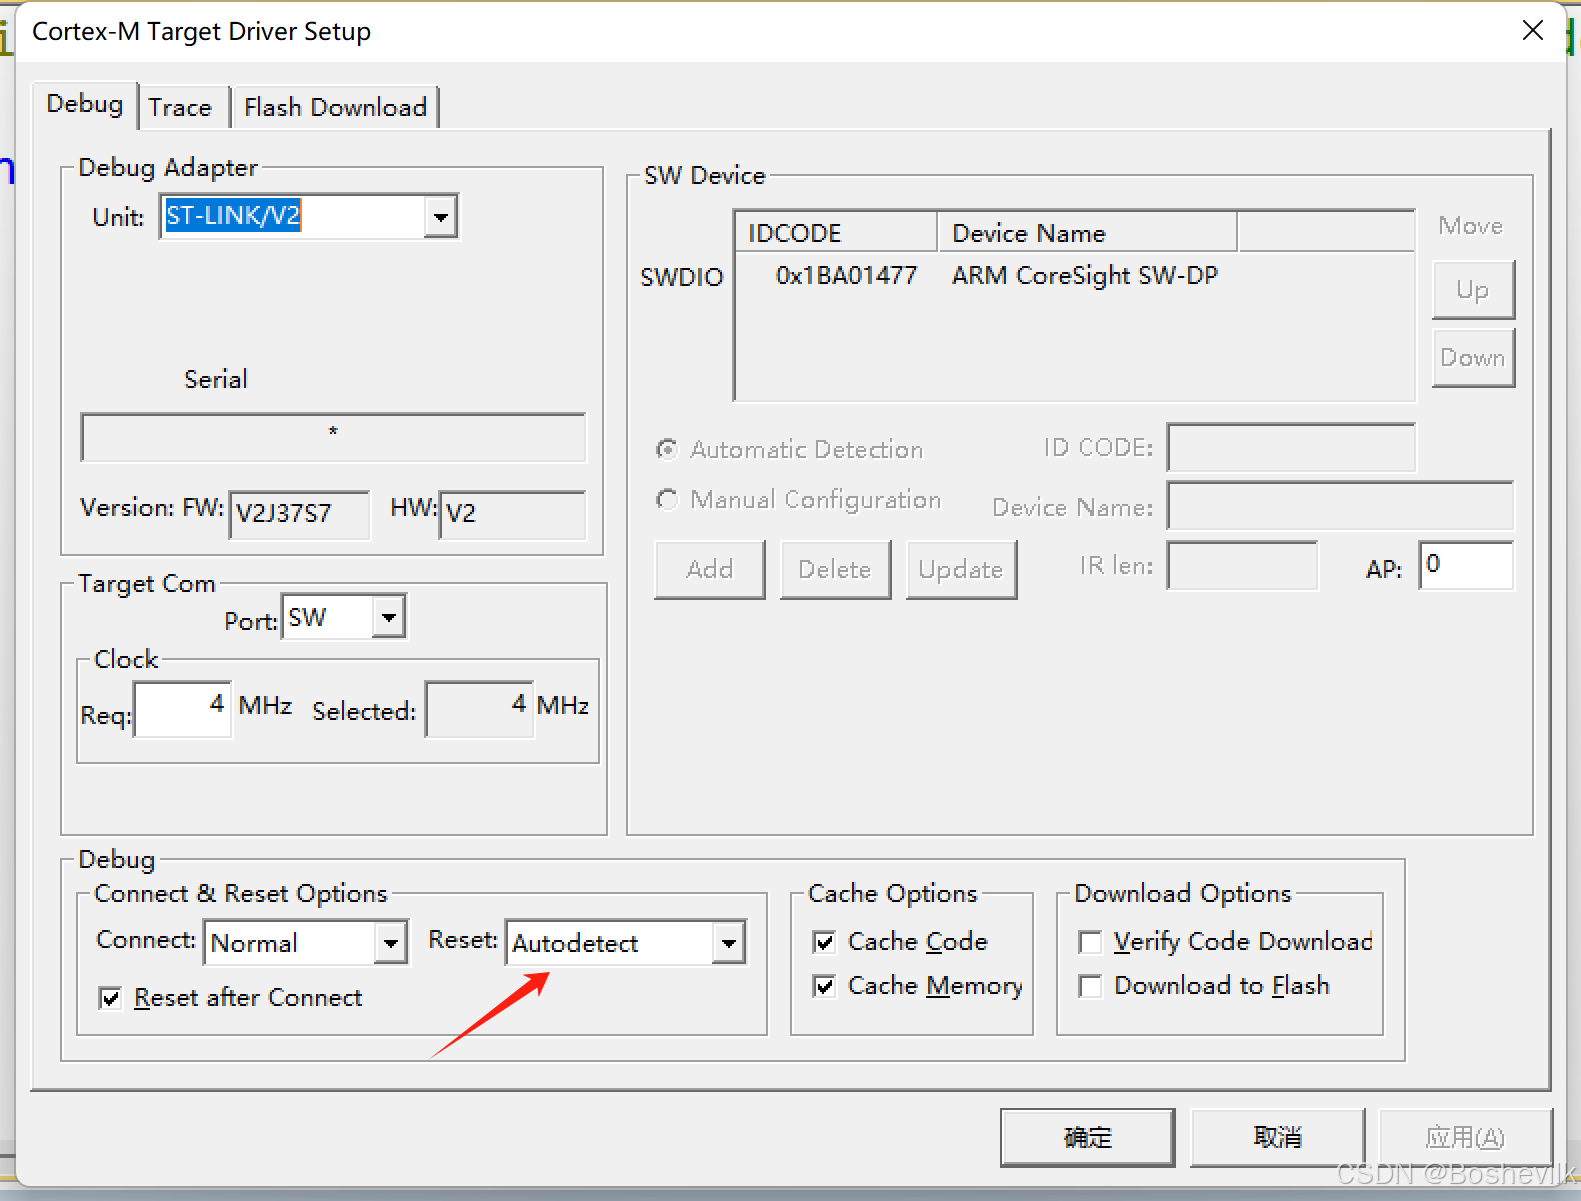The width and height of the screenshot is (1581, 1201).
Task: Click the Serial number field
Action: (x=333, y=437)
